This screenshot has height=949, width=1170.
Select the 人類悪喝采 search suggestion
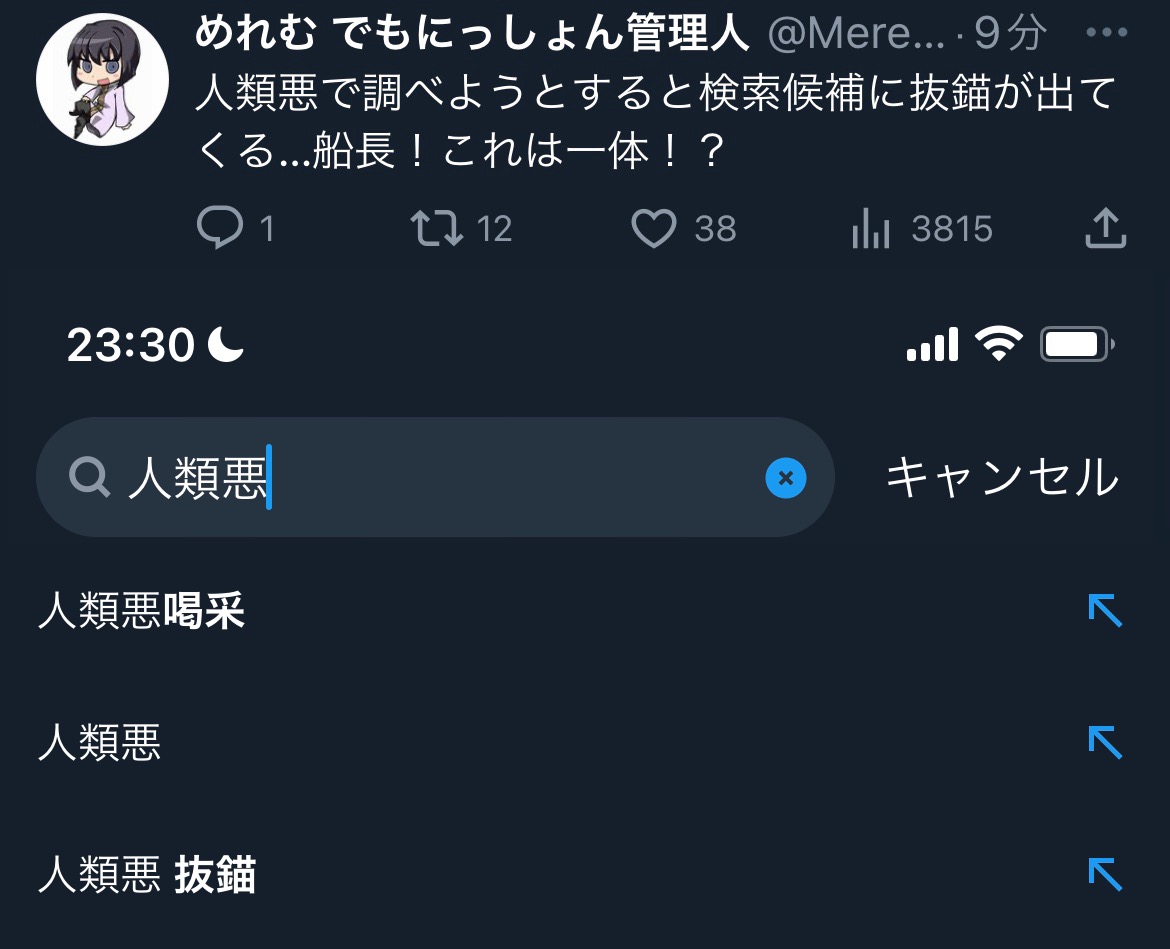pos(142,610)
